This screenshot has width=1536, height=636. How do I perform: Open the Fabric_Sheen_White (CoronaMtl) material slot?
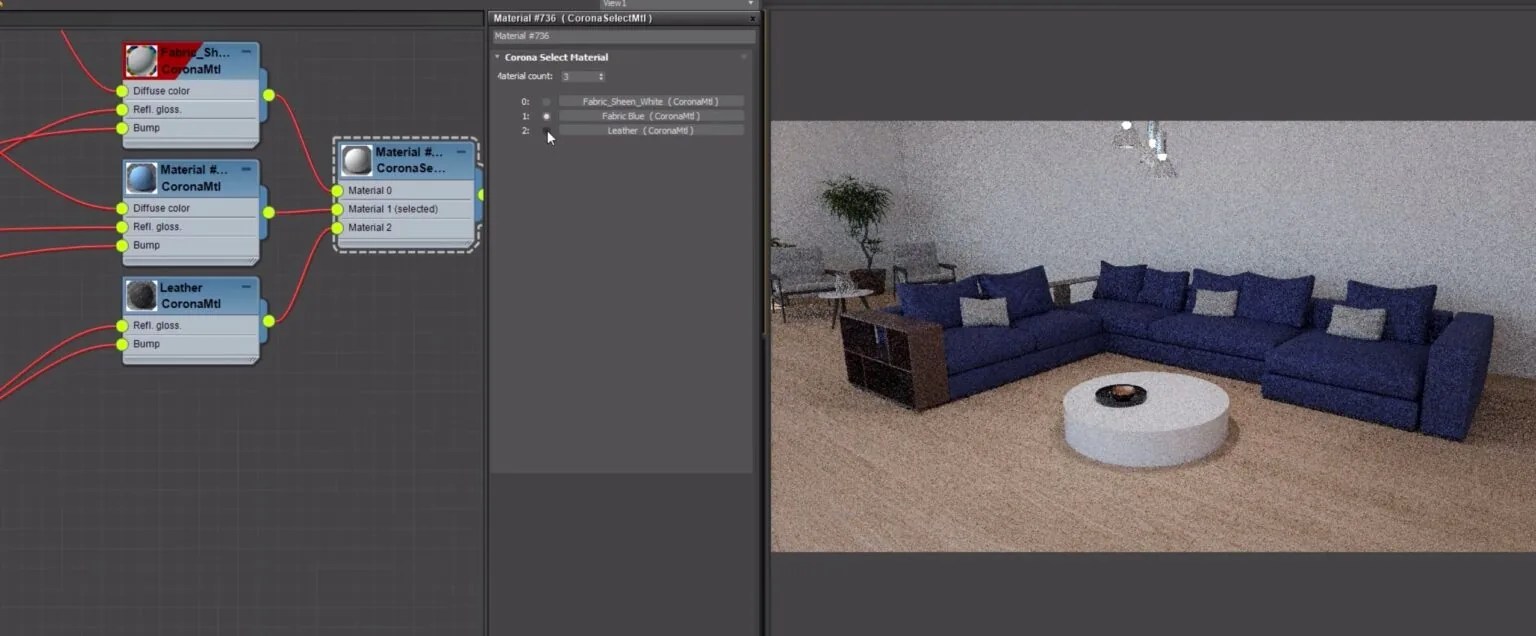click(650, 100)
